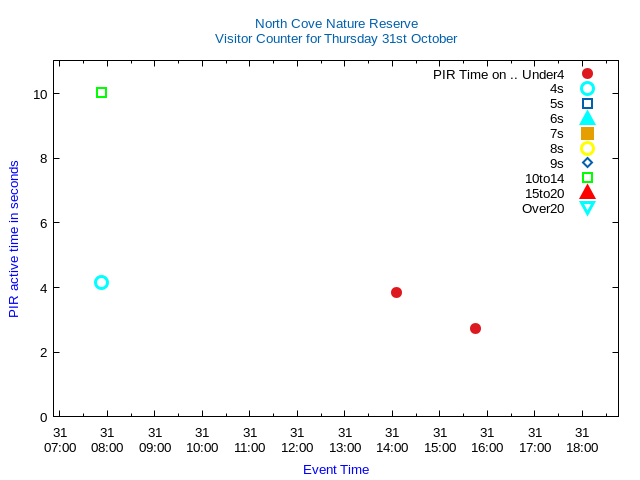The image size is (640, 480).
Task: Click the Event Time axis label
Action: coord(336,470)
